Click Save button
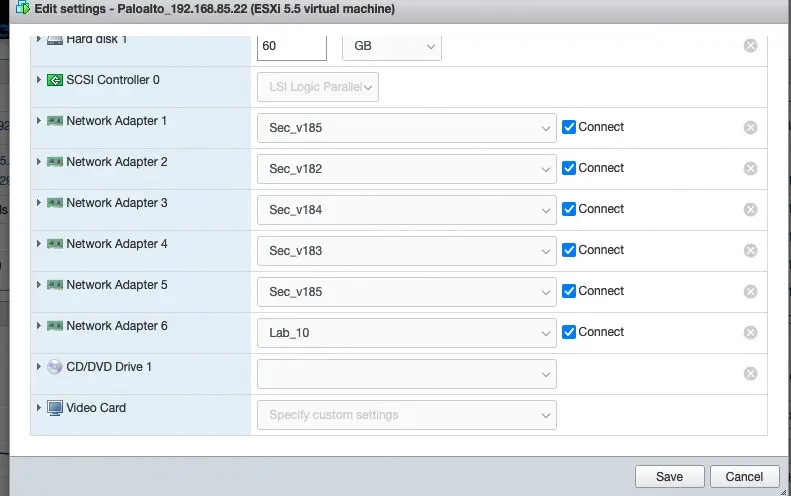Screen dimensions: 791x496 pos(669,477)
